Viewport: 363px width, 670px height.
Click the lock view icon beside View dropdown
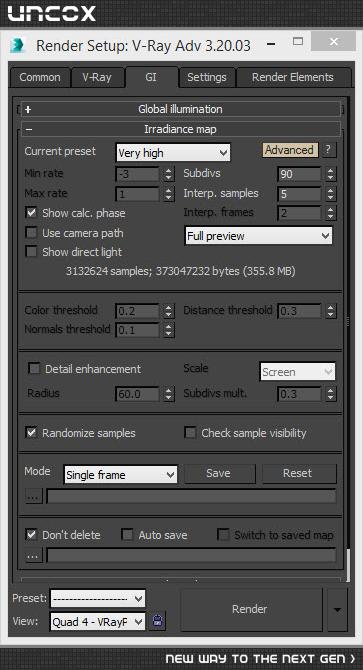click(x=158, y=621)
